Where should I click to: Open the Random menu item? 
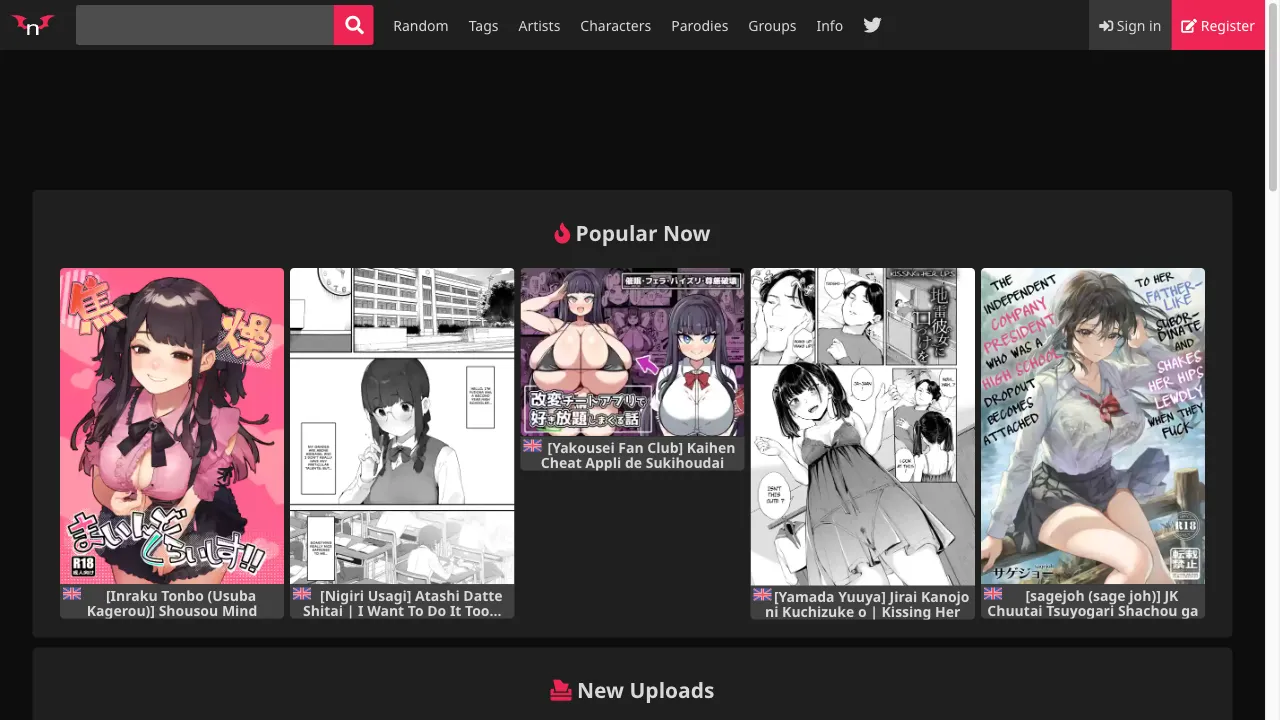[421, 26]
